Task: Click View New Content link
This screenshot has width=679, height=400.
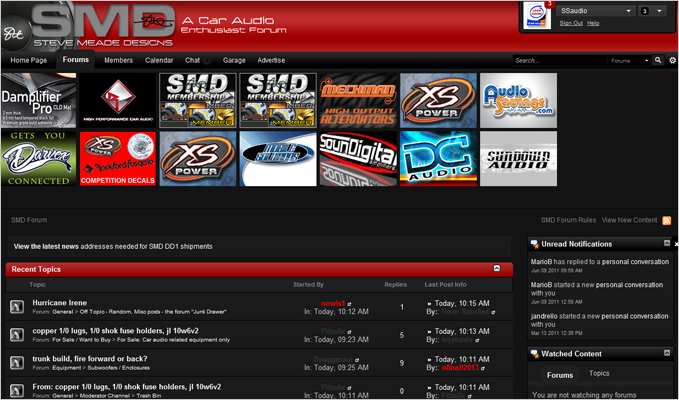Action: tap(629, 220)
